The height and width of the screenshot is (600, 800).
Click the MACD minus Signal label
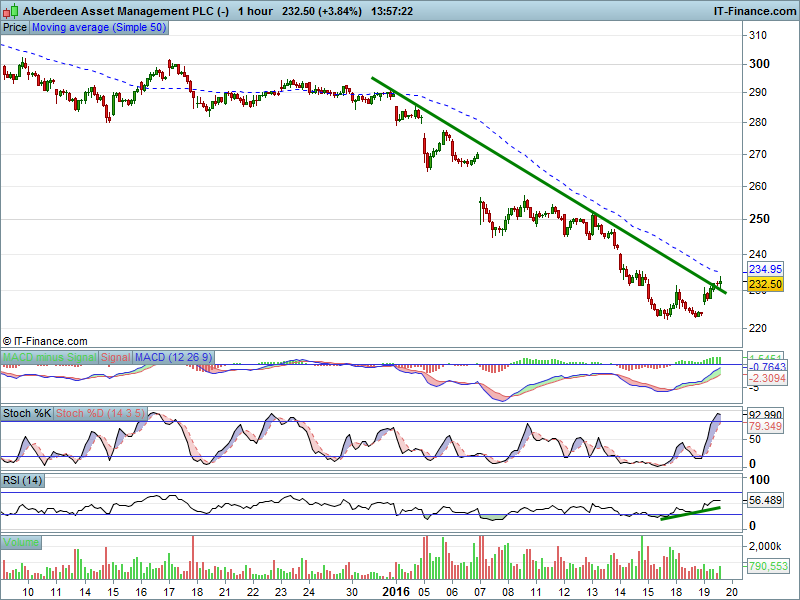click(49, 357)
